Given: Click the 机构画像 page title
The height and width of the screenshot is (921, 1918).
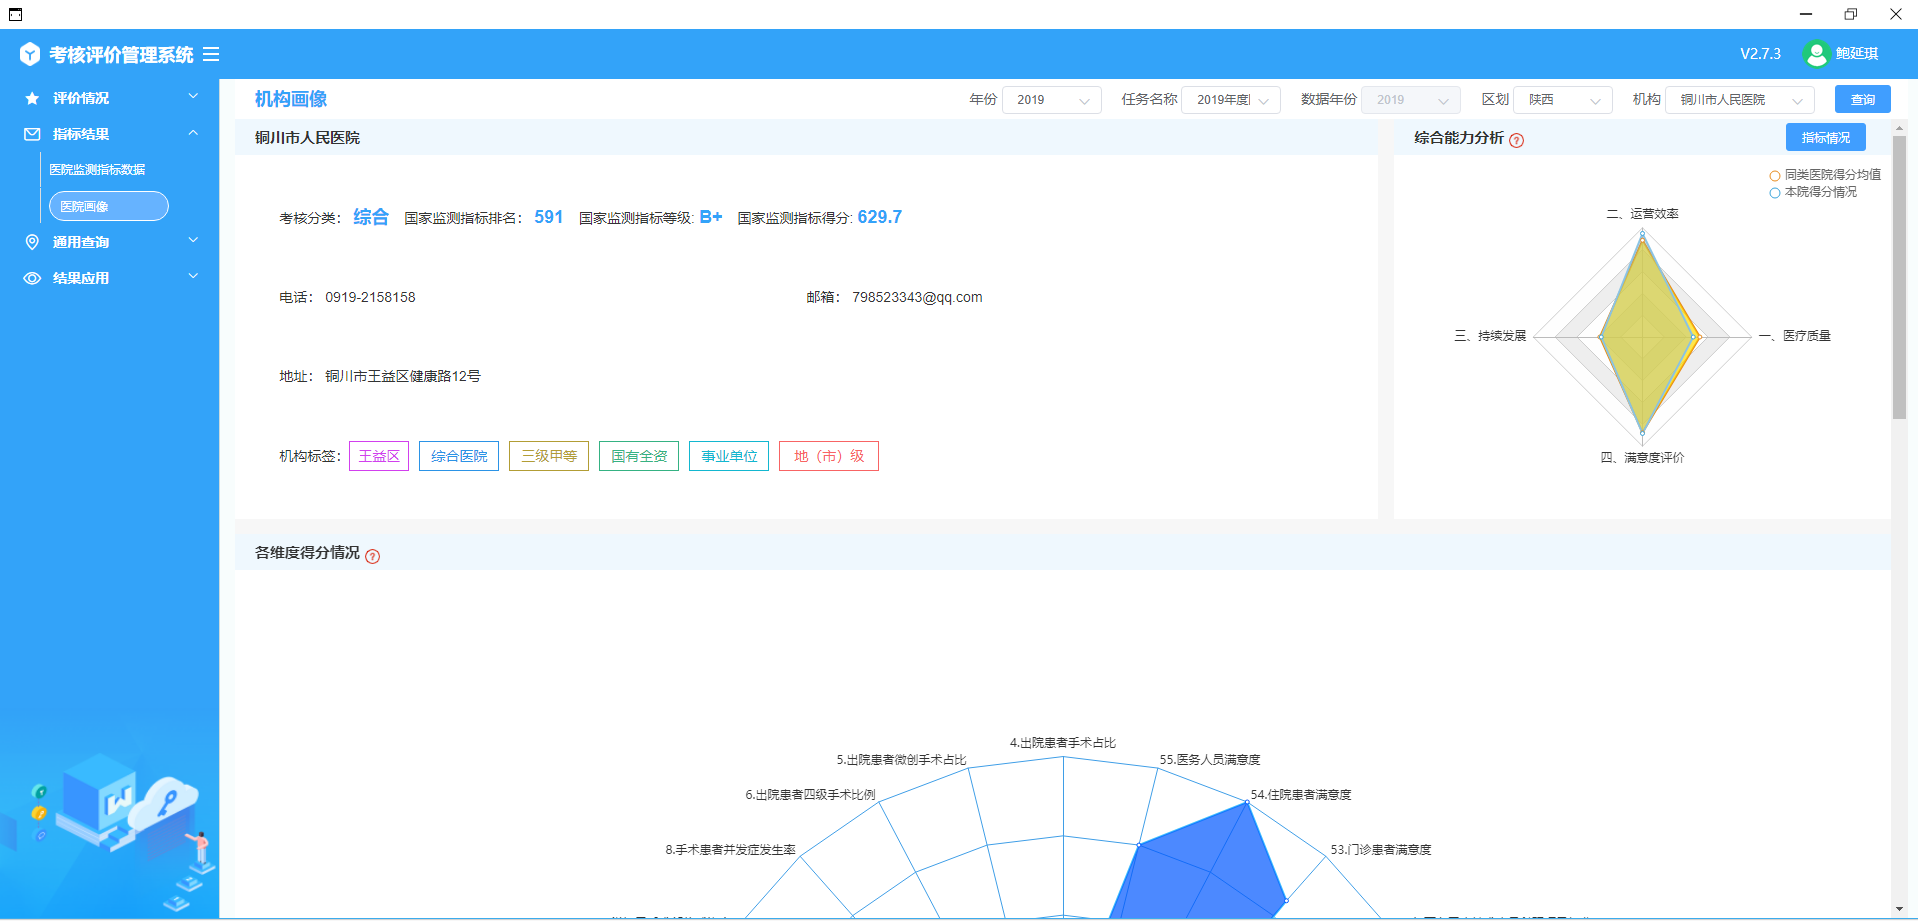Looking at the screenshot, I should [291, 99].
